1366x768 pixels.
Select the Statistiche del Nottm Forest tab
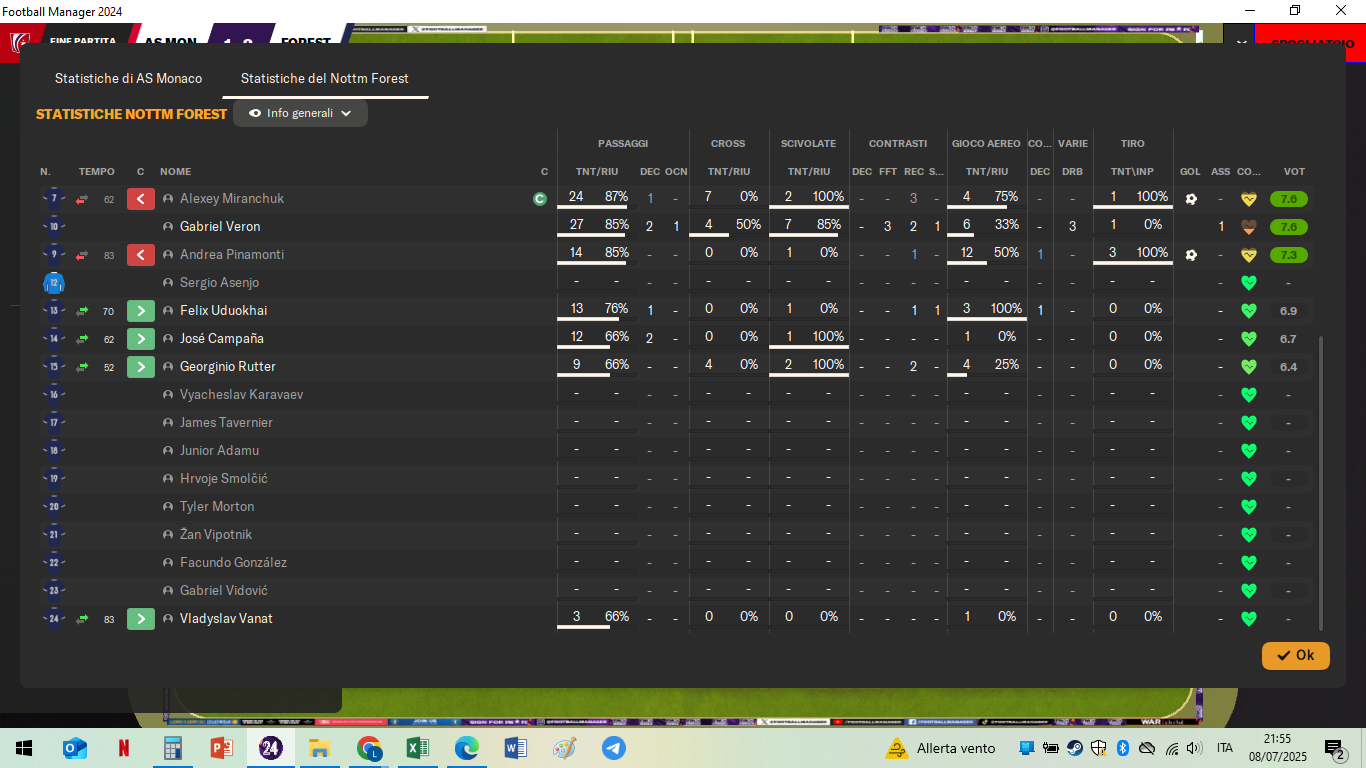[x=325, y=78]
